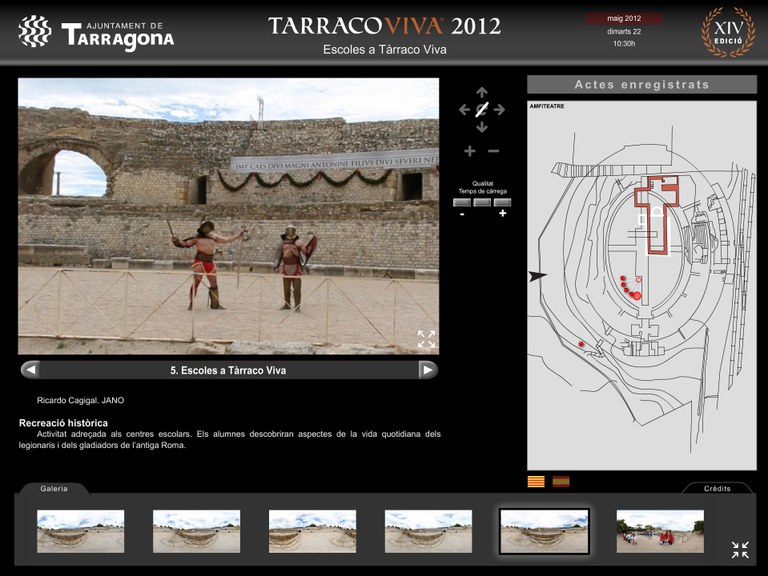Pan the panorama right with the right arrow
The height and width of the screenshot is (576, 768).
[500, 110]
